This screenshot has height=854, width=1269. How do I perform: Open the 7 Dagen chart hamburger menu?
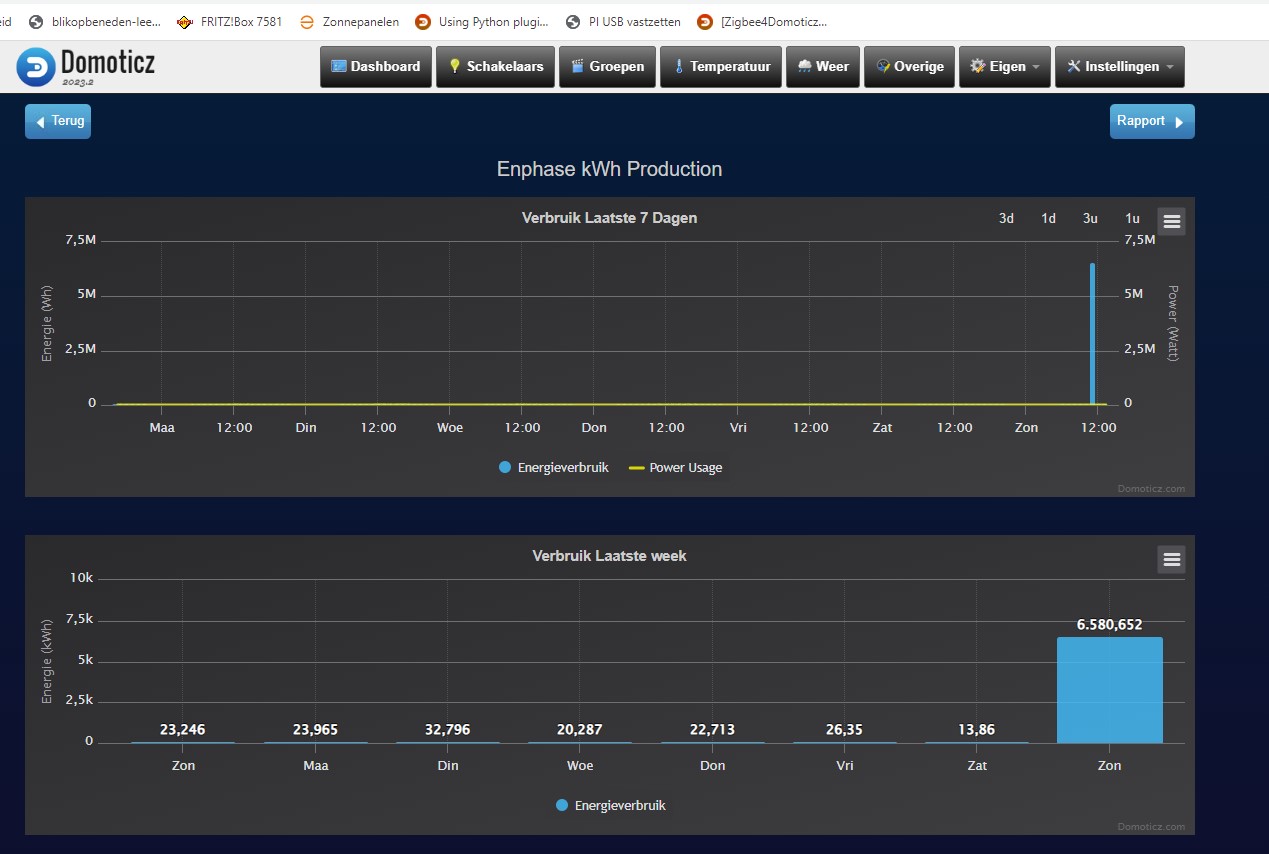click(1171, 222)
